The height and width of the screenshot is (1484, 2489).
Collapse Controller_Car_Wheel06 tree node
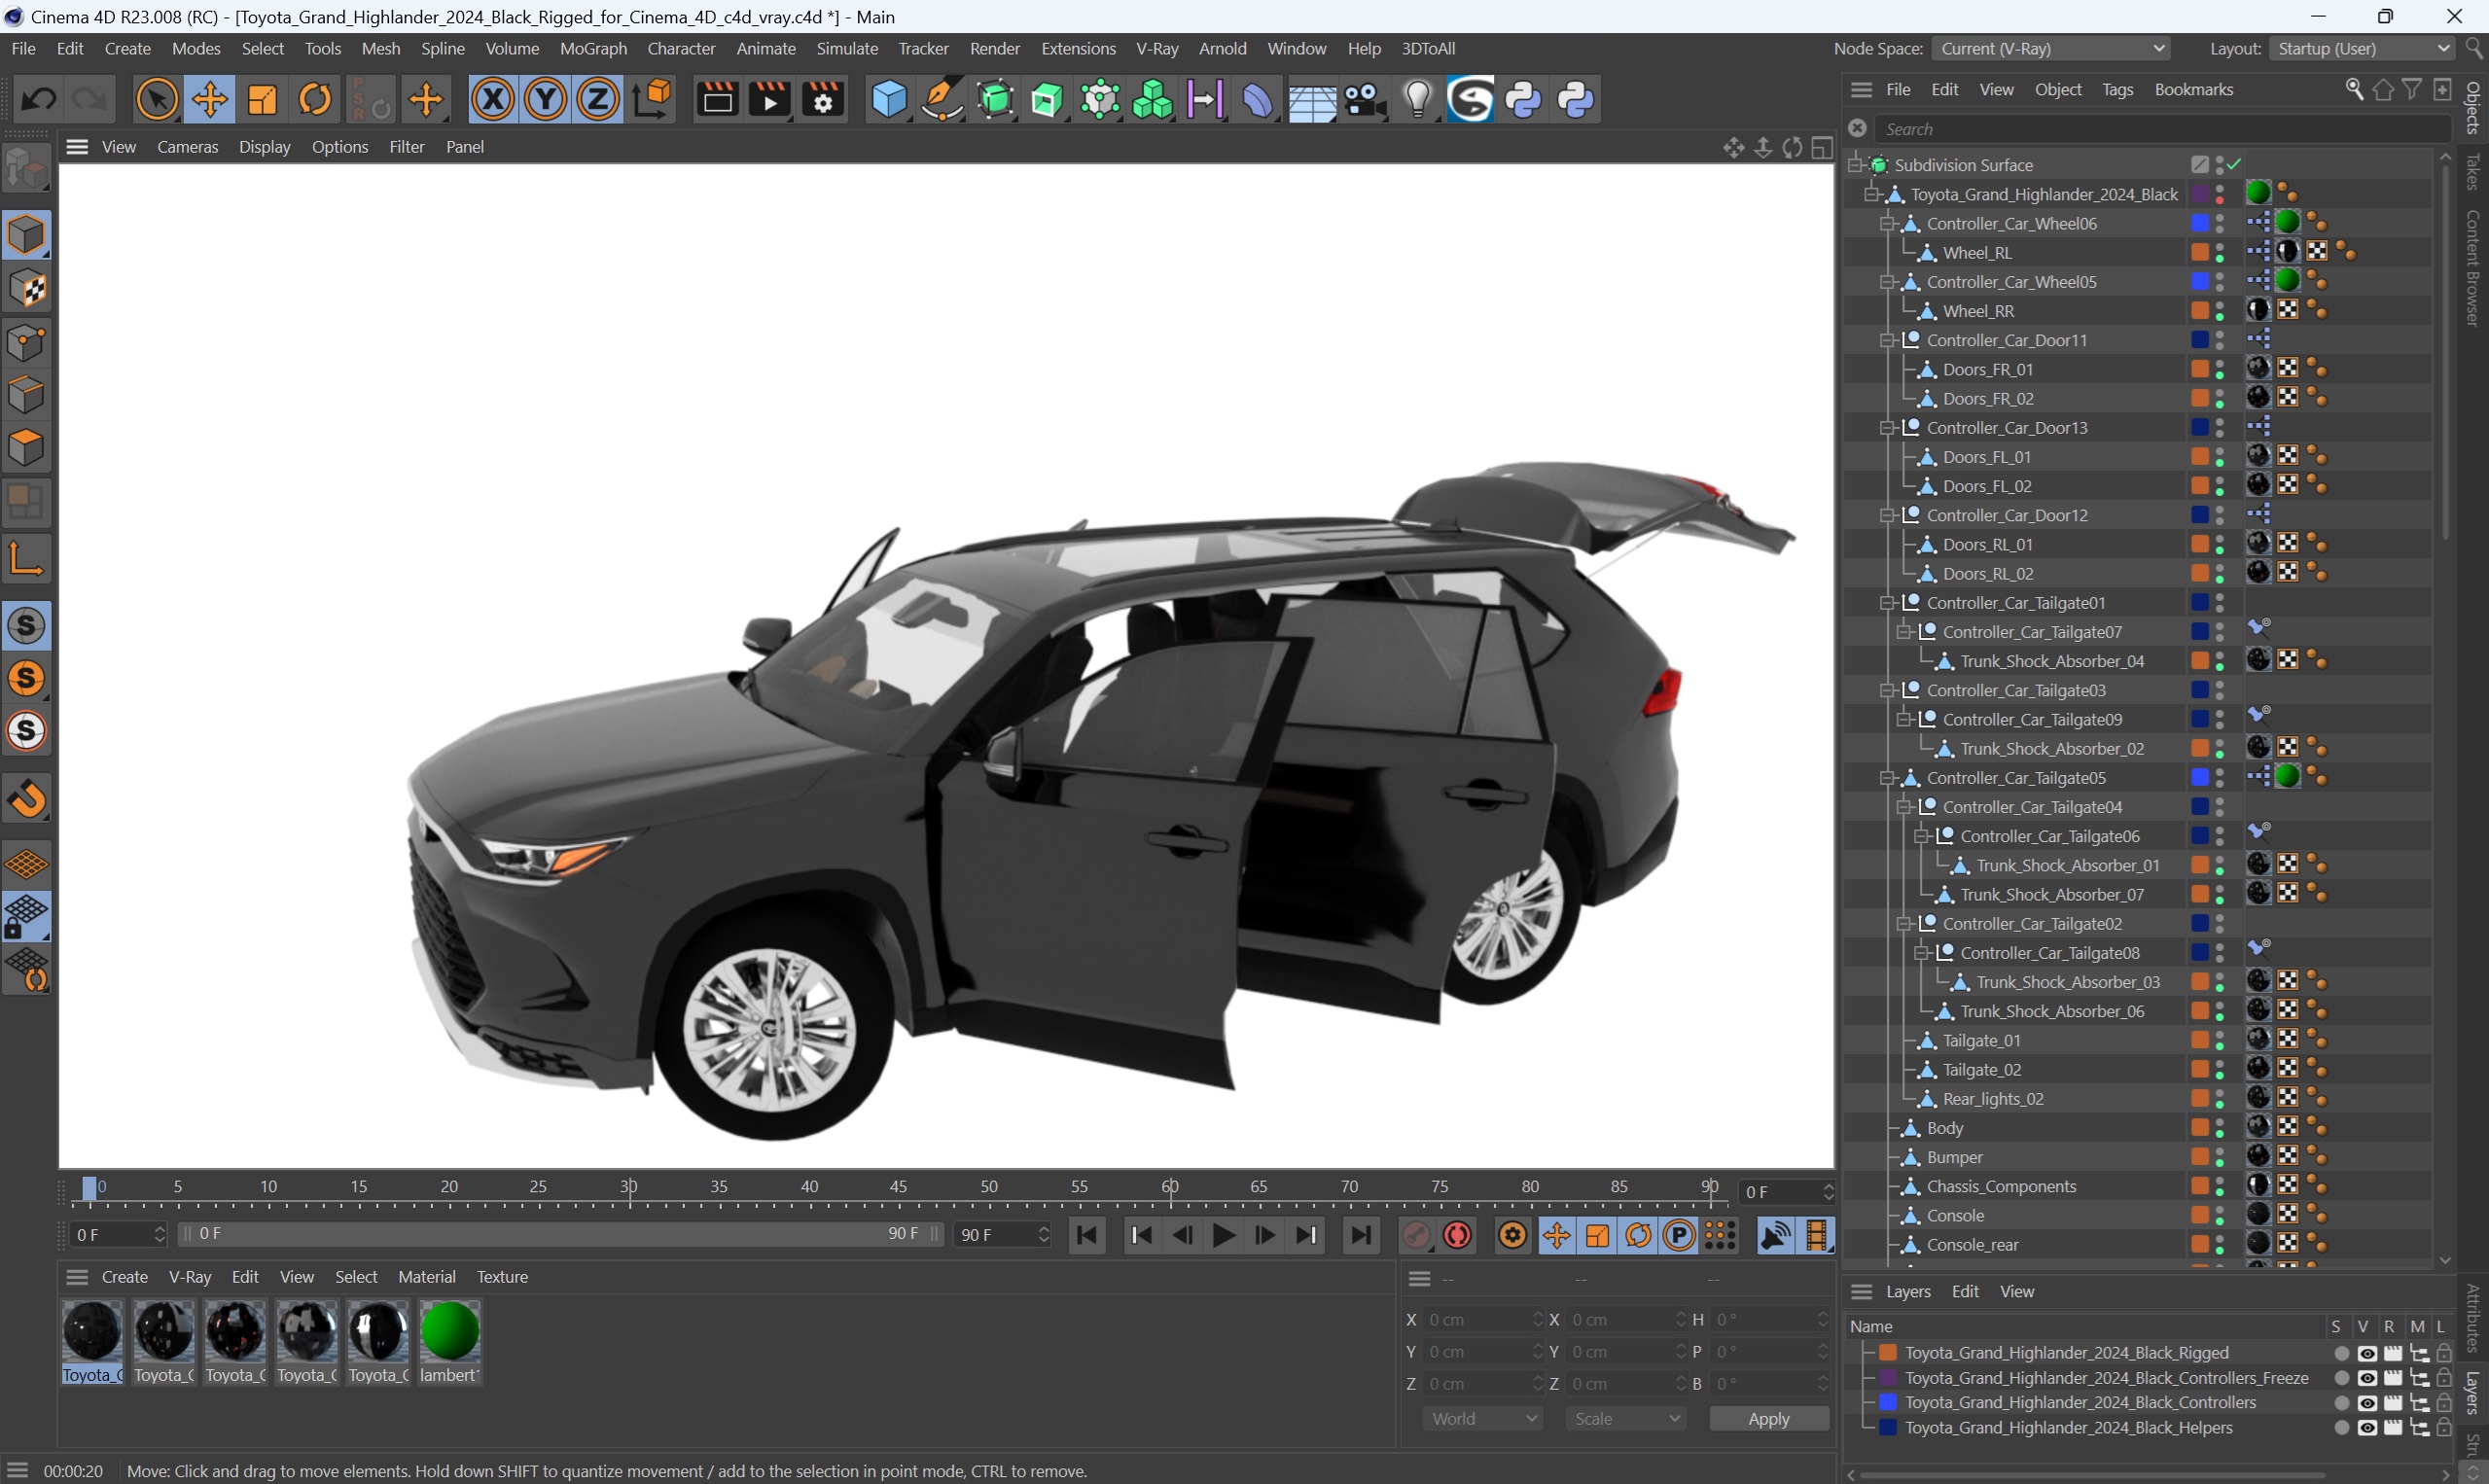1887,223
